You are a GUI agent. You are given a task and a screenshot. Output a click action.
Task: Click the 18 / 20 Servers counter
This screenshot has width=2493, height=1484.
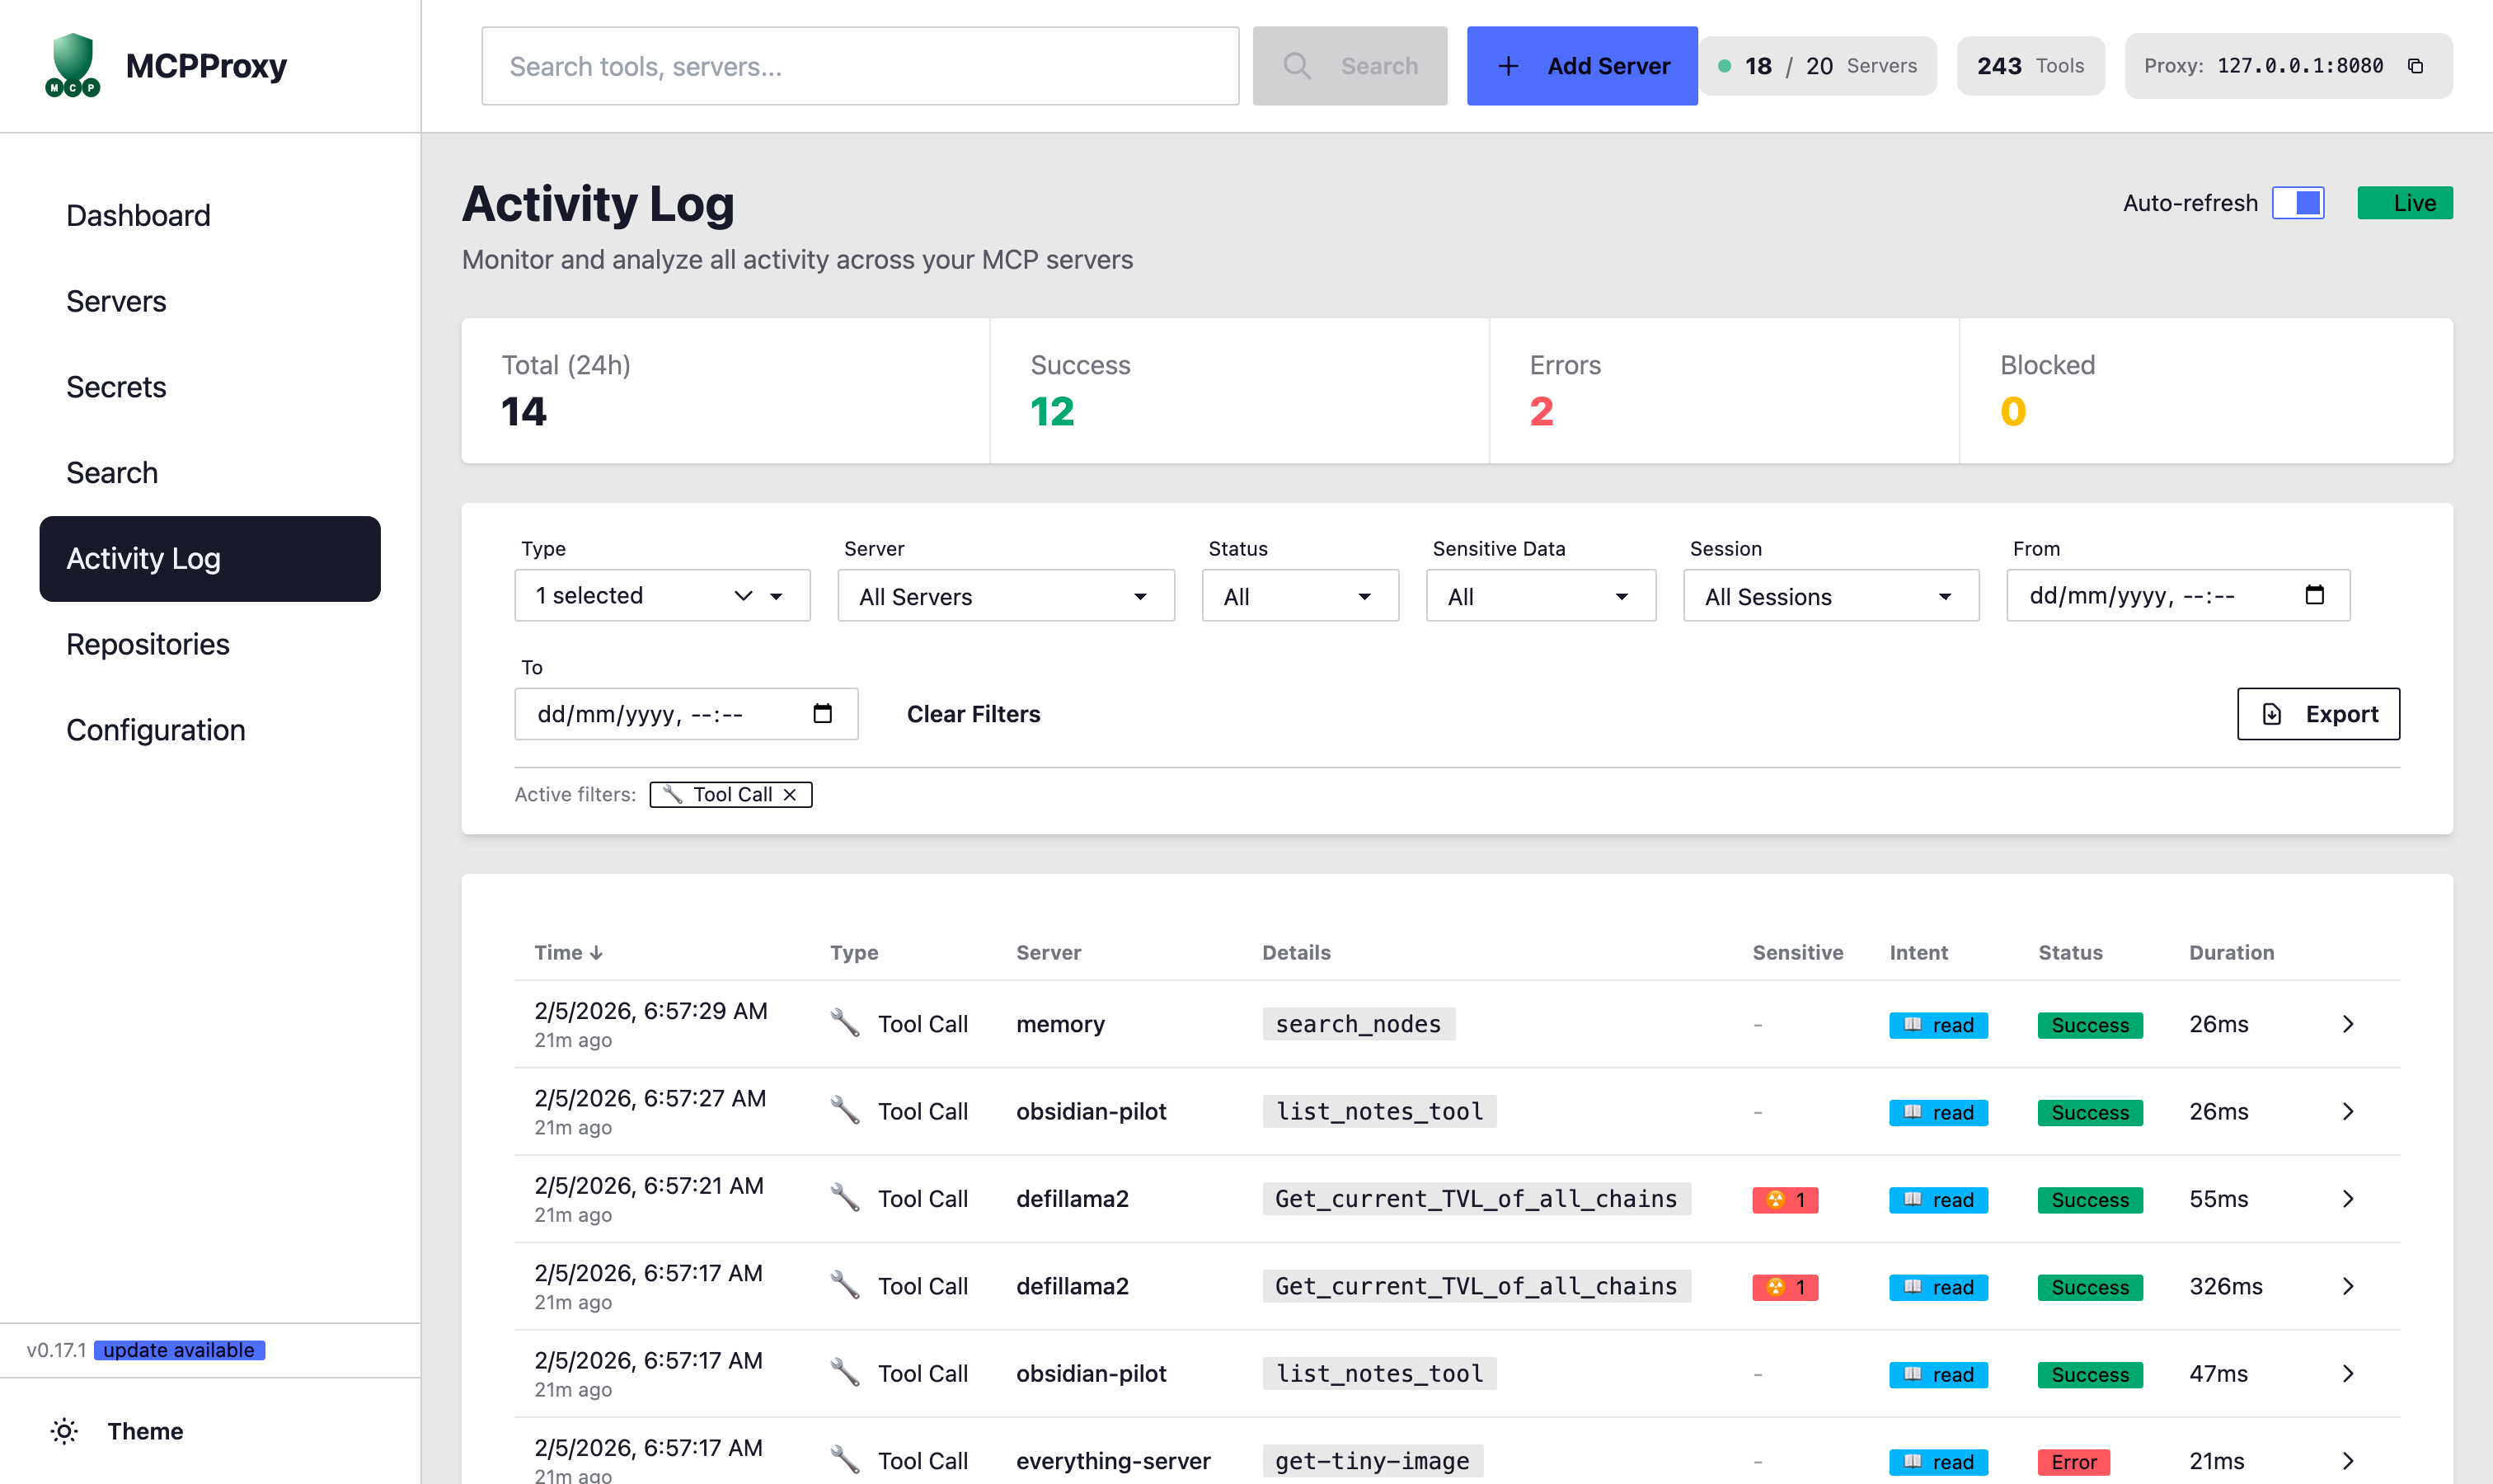tap(1818, 66)
